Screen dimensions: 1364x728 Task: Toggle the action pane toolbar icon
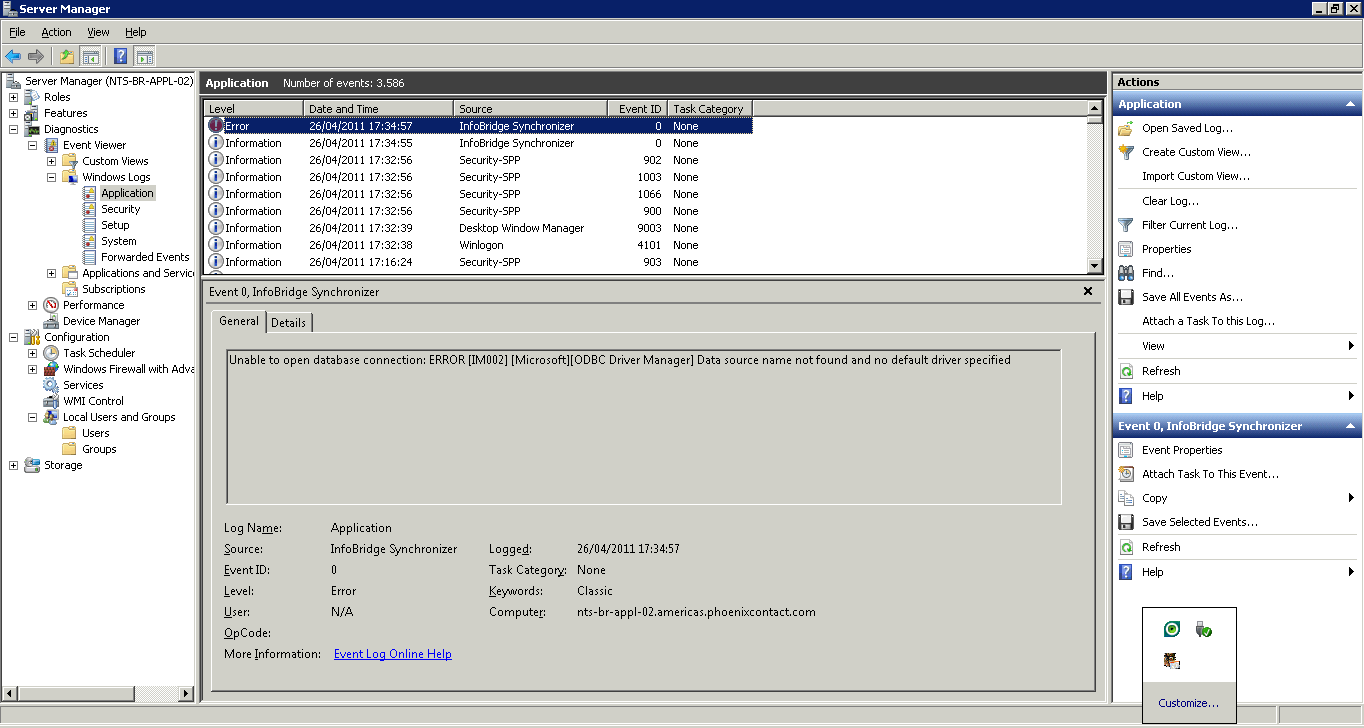(145, 56)
